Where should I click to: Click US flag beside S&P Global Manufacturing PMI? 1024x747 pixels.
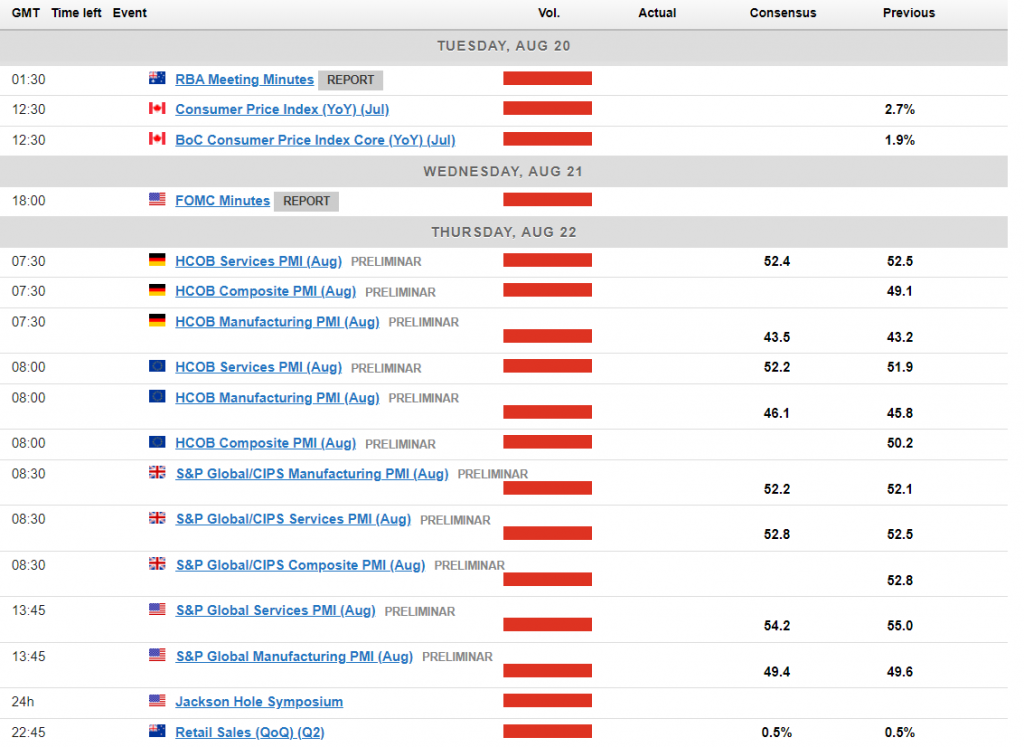tap(157, 655)
